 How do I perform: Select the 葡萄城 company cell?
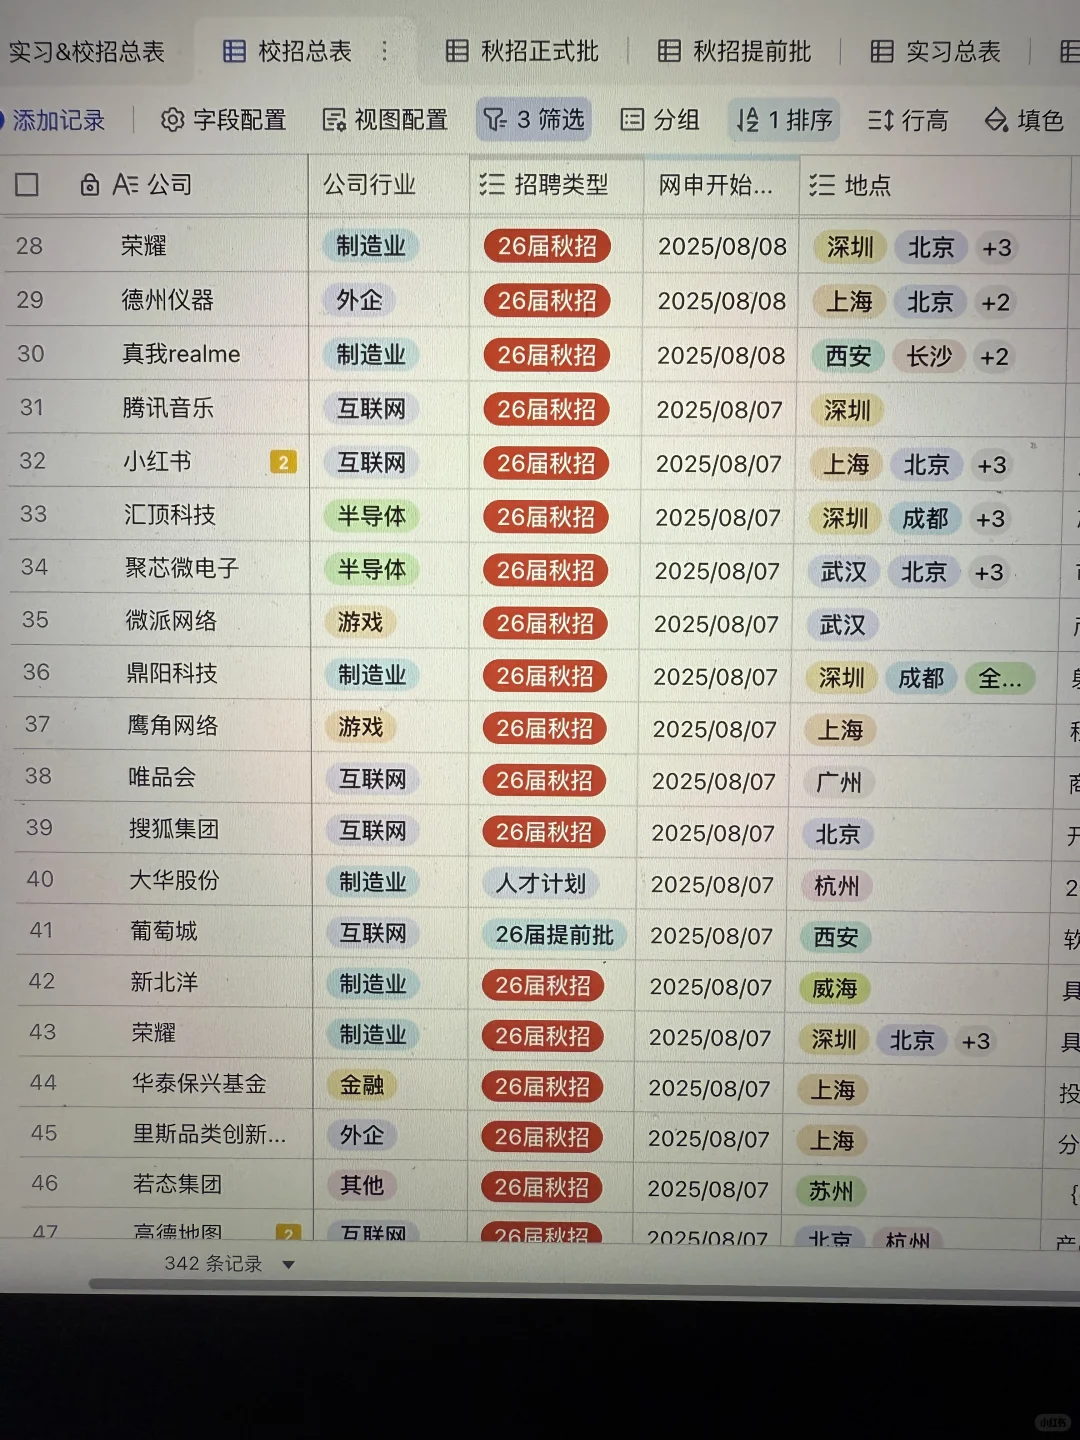point(165,931)
